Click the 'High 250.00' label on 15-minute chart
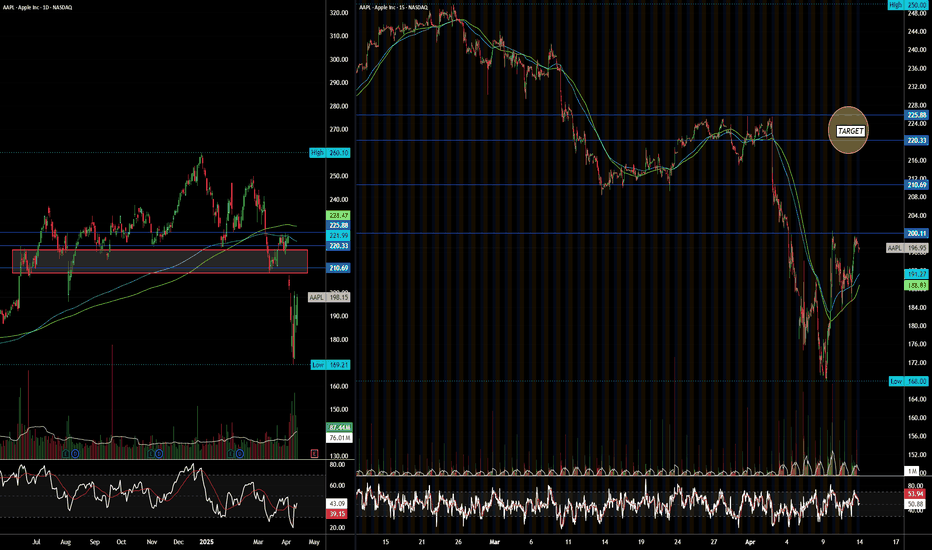 [908, 4]
